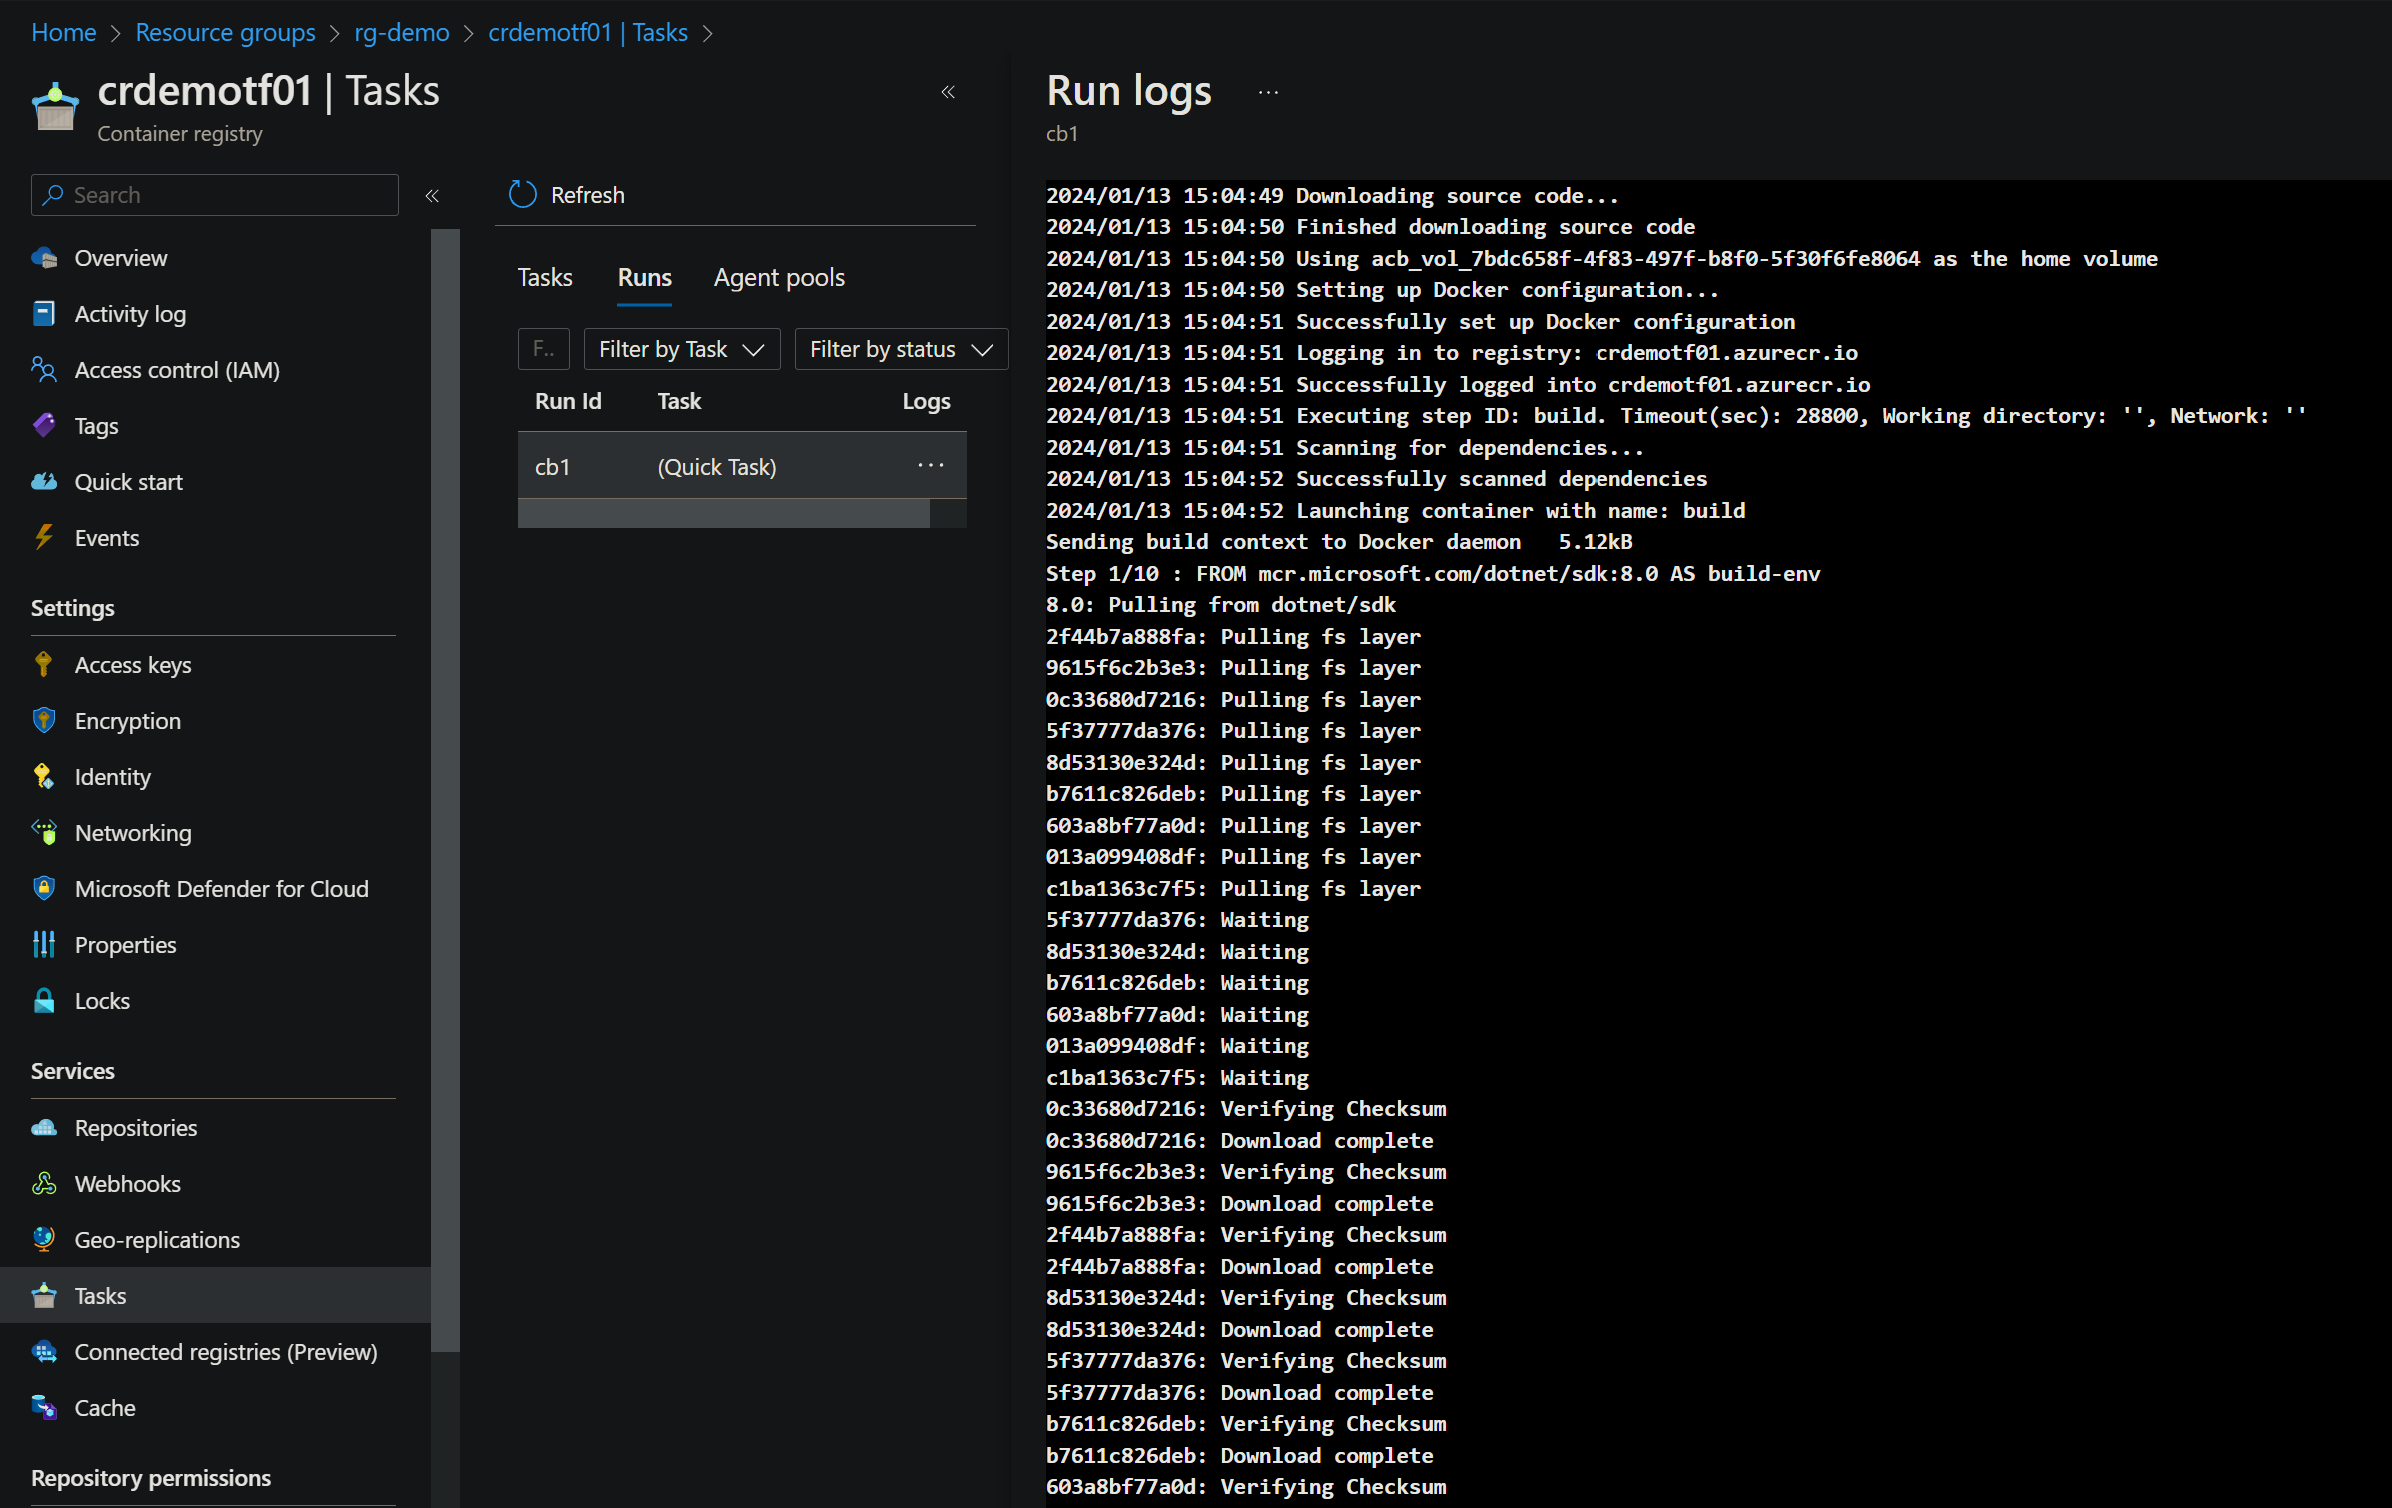This screenshot has height=1508, width=2392.
Task: Click the Geo-replications globe icon
Action: (x=44, y=1239)
